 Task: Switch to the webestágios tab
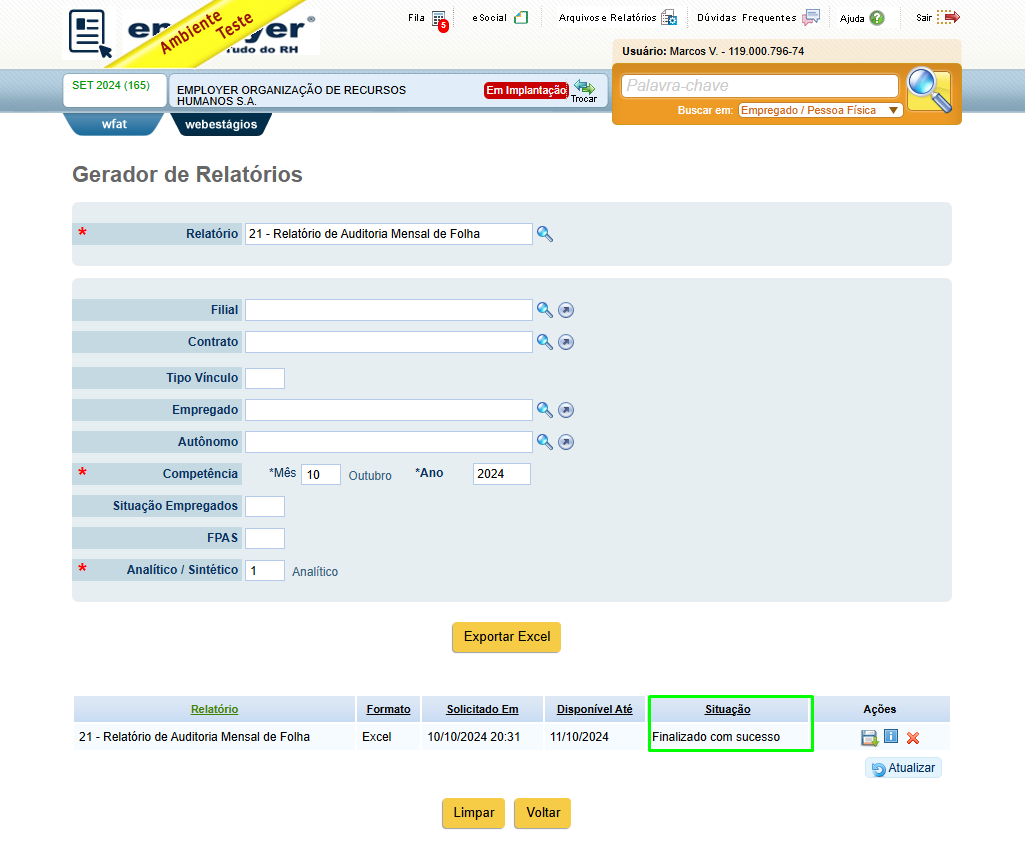point(221,124)
